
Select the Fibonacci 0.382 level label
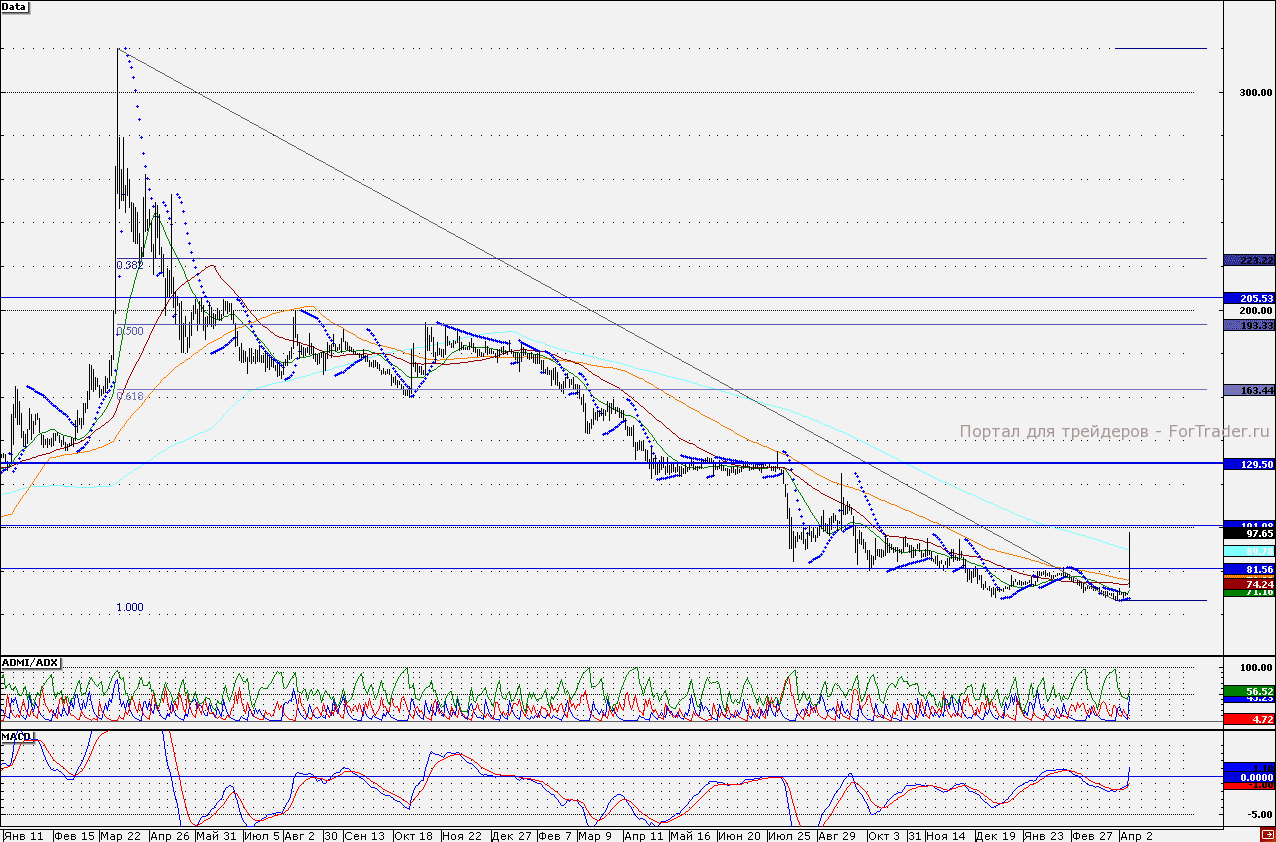tap(129, 265)
